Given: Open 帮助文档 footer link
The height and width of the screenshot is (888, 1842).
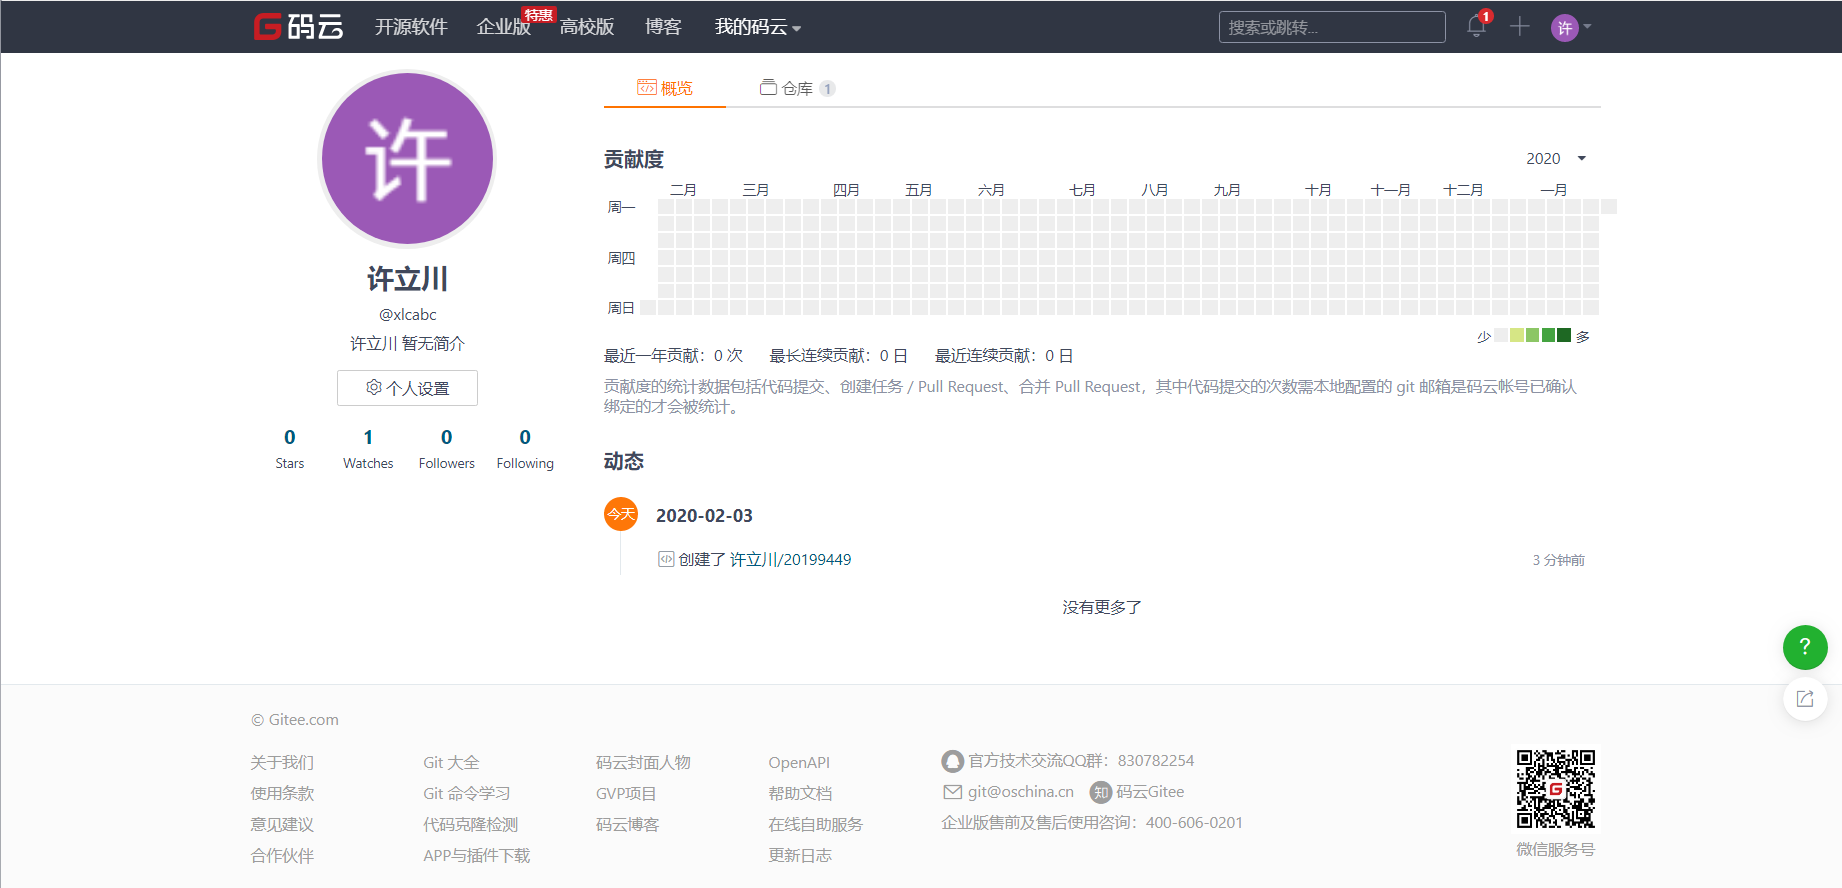Looking at the screenshot, I should [x=800, y=793].
